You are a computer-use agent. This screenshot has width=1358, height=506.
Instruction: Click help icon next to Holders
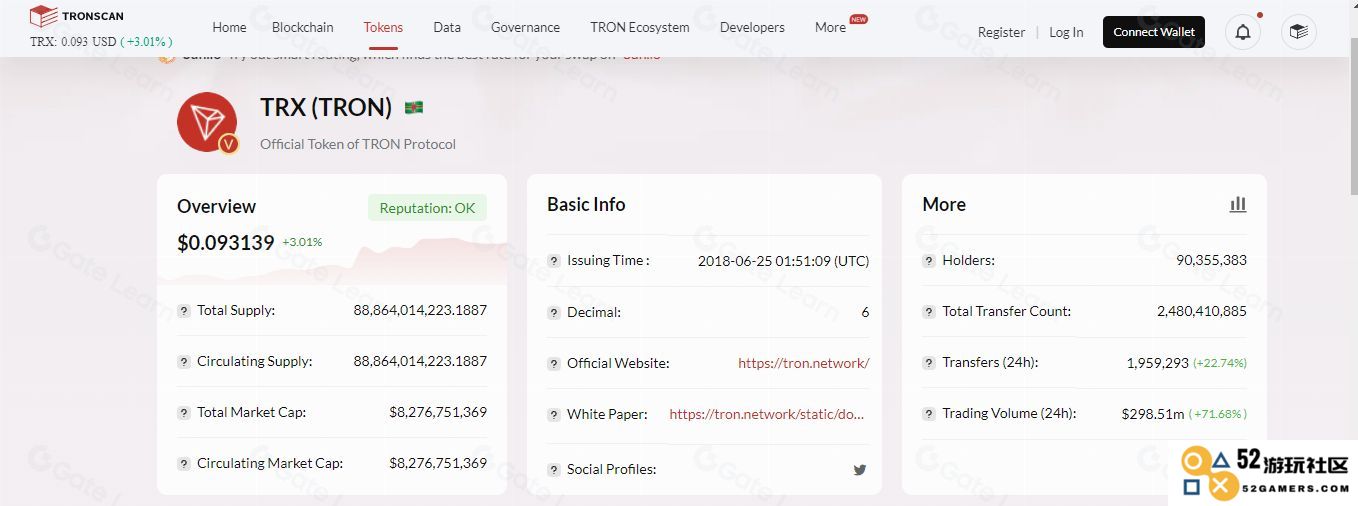[928, 261]
